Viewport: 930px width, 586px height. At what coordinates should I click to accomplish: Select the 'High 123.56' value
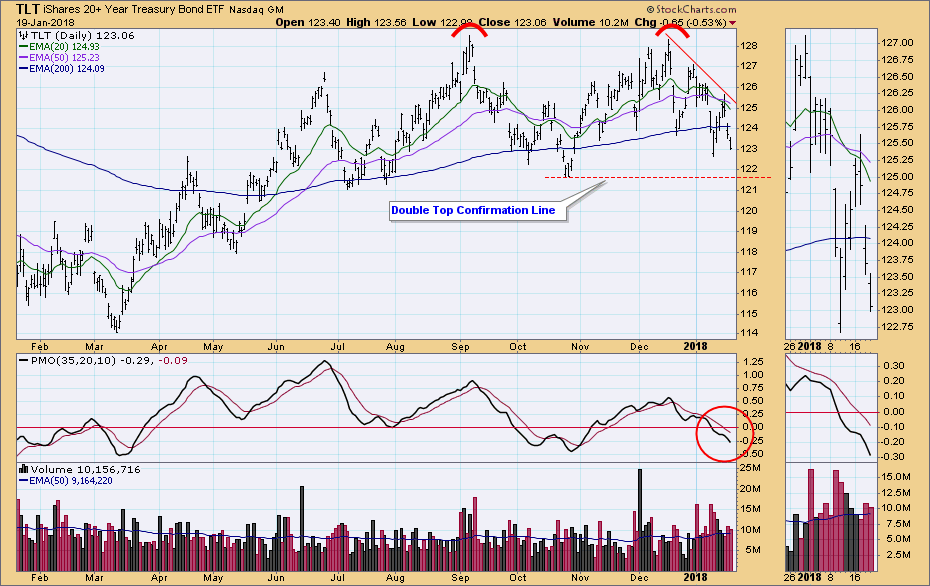tap(376, 23)
